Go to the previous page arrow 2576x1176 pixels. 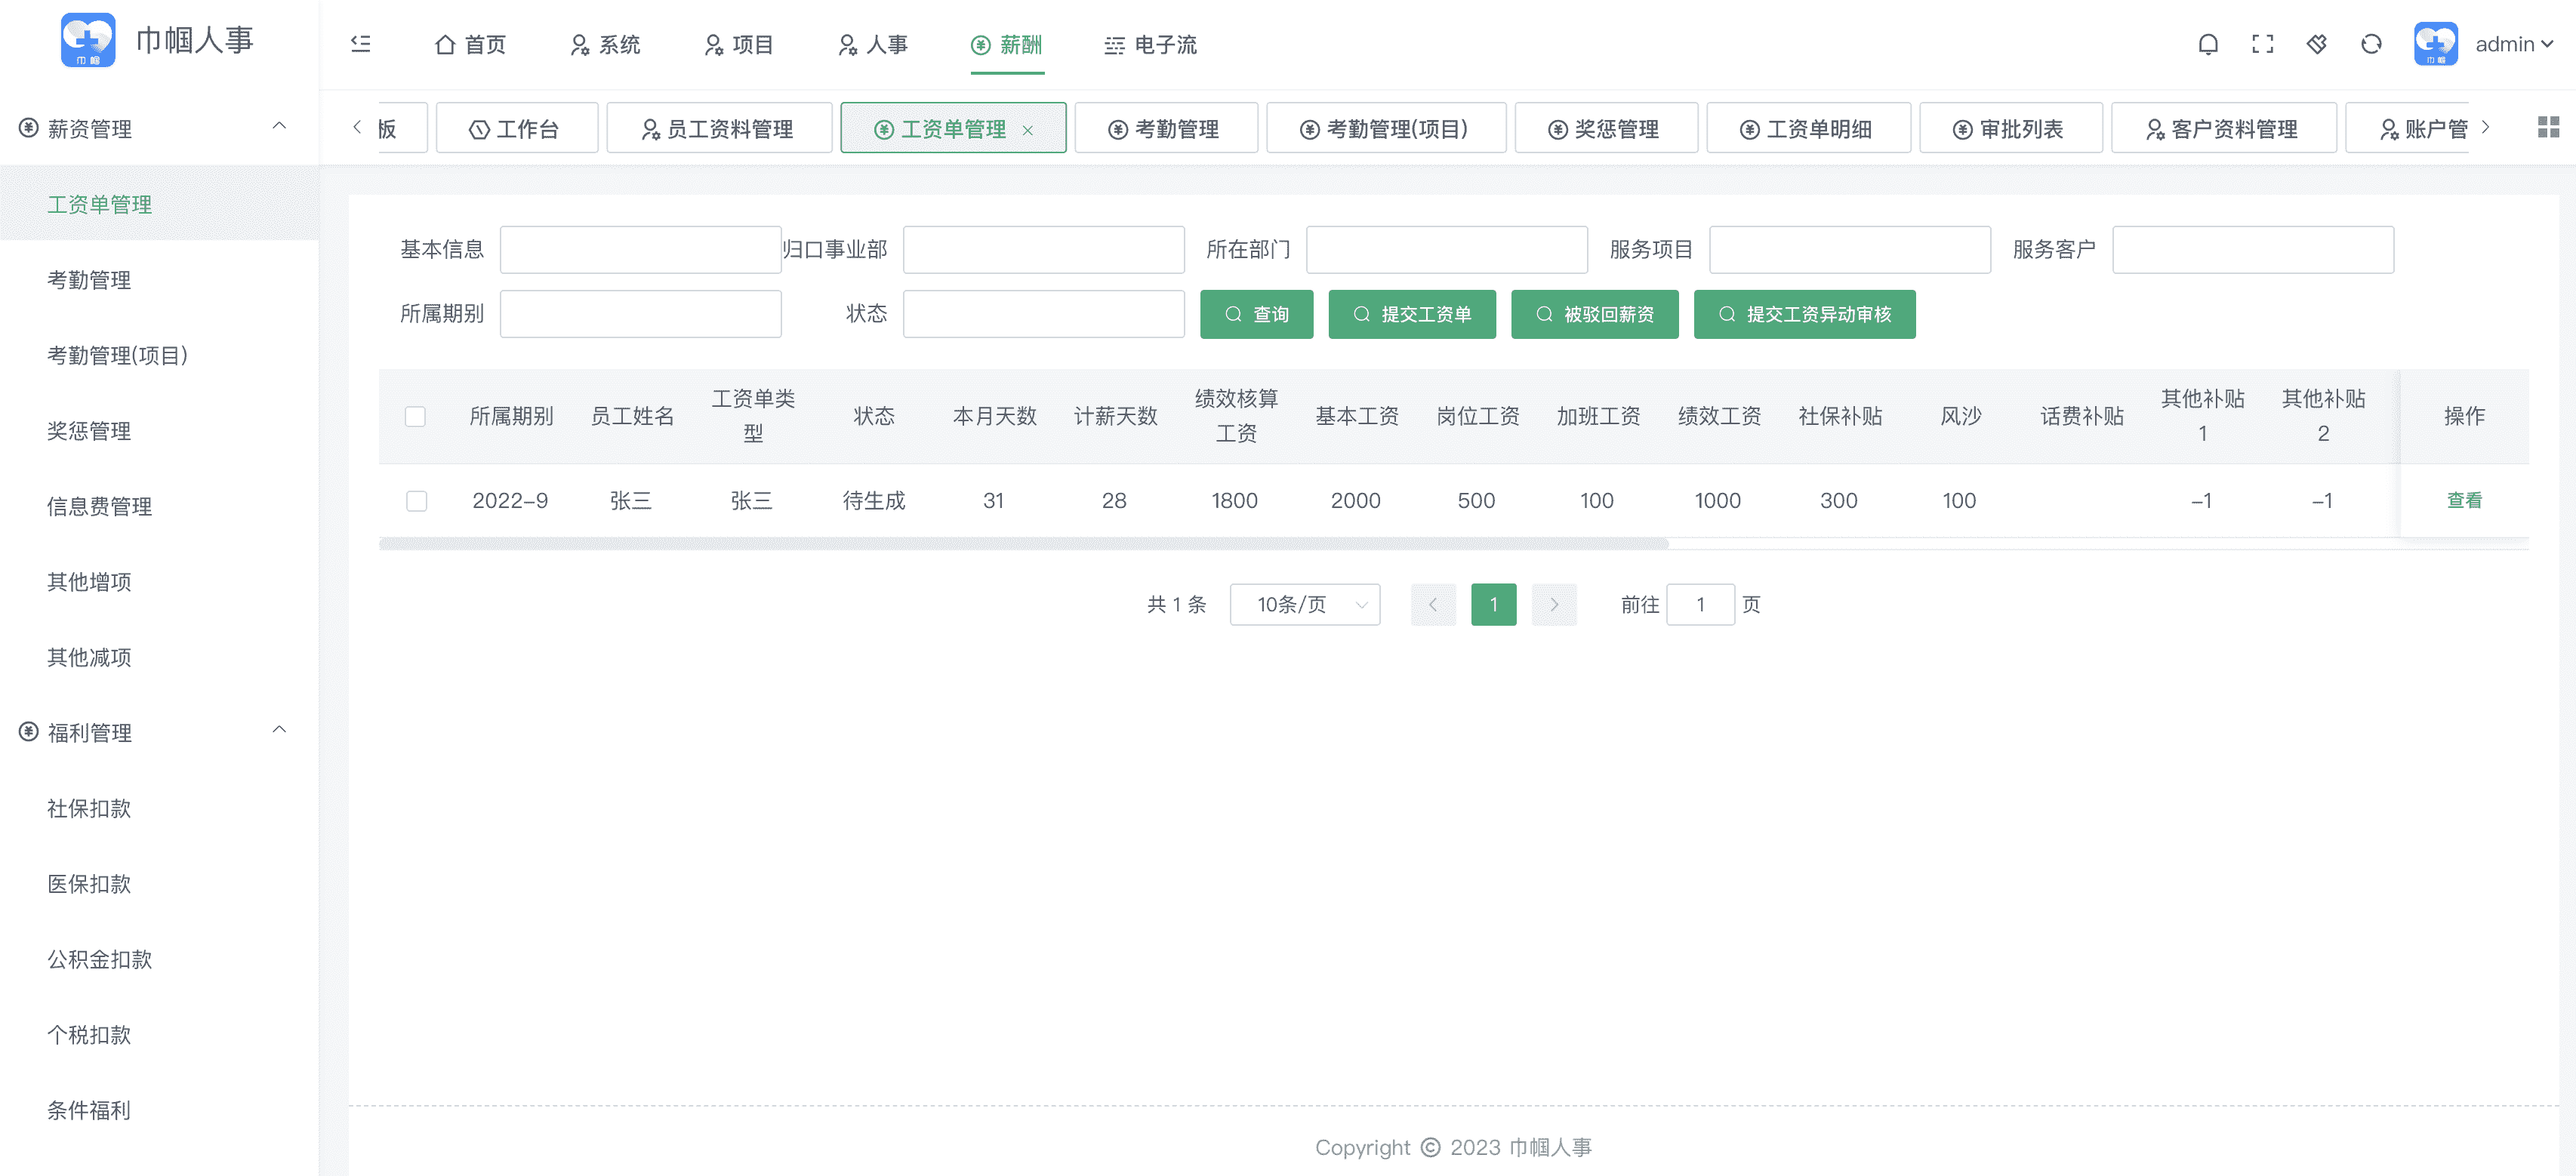1433,604
